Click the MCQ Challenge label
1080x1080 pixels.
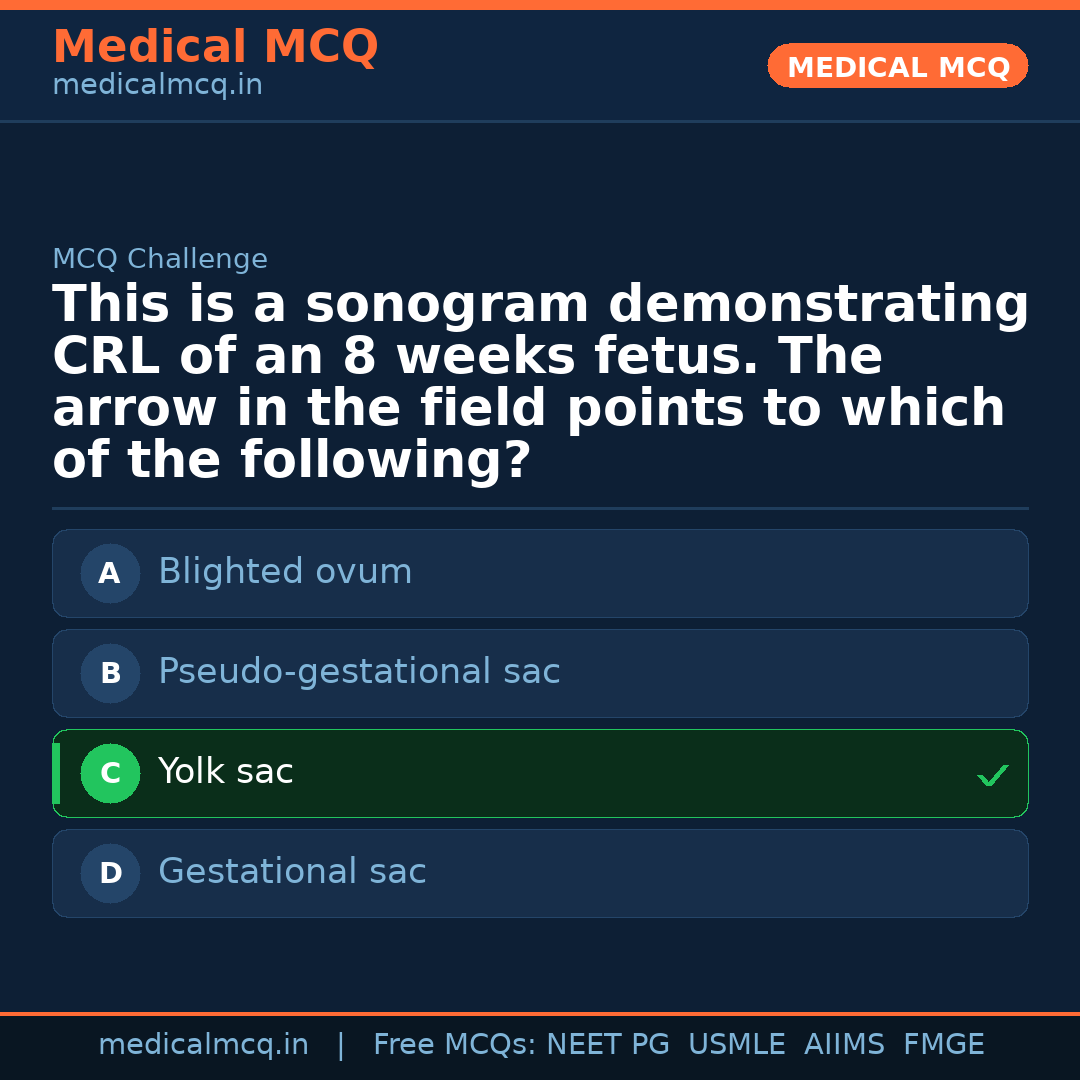[x=160, y=260]
